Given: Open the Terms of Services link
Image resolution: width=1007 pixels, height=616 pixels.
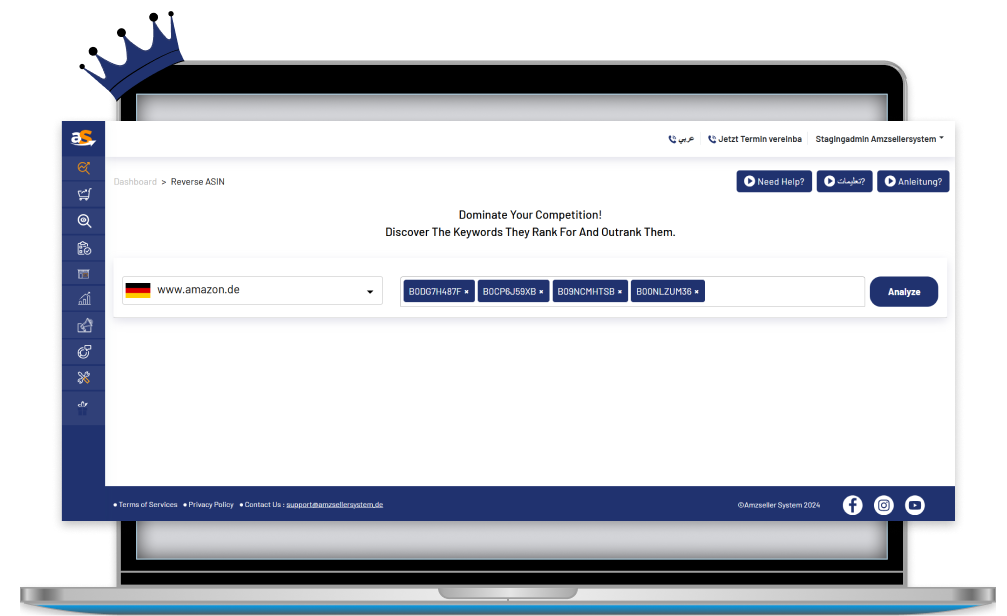Looking at the screenshot, I should click(147, 505).
